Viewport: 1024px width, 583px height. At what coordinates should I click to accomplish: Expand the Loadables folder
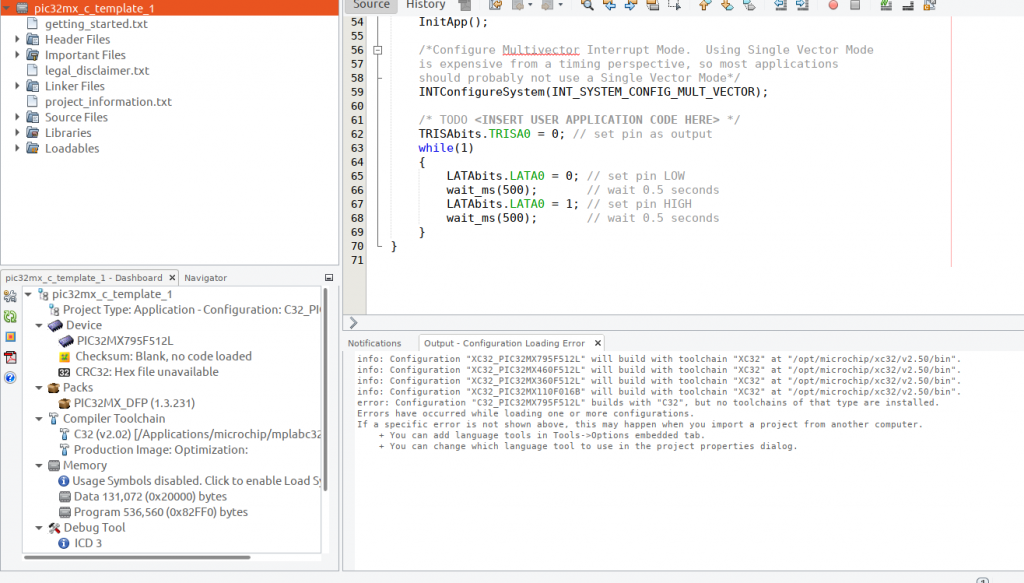tap(18, 149)
